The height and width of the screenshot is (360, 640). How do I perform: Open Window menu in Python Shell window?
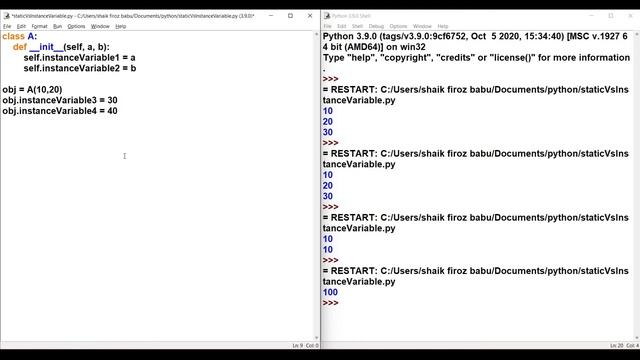click(x=422, y=26)
